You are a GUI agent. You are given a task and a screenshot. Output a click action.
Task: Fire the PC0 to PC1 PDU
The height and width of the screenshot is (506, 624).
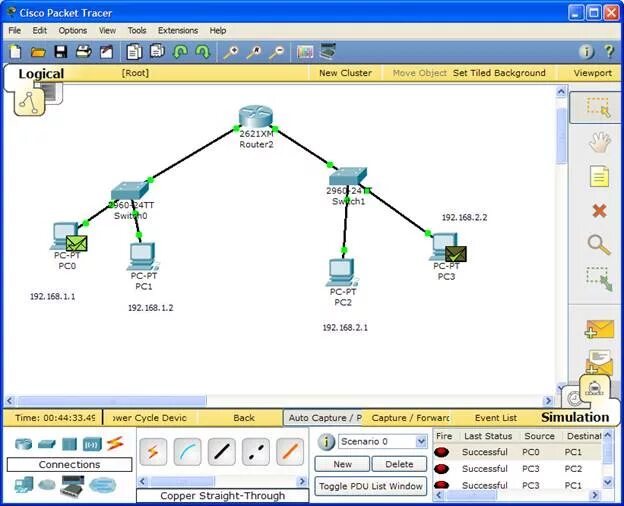click(441, 452)
